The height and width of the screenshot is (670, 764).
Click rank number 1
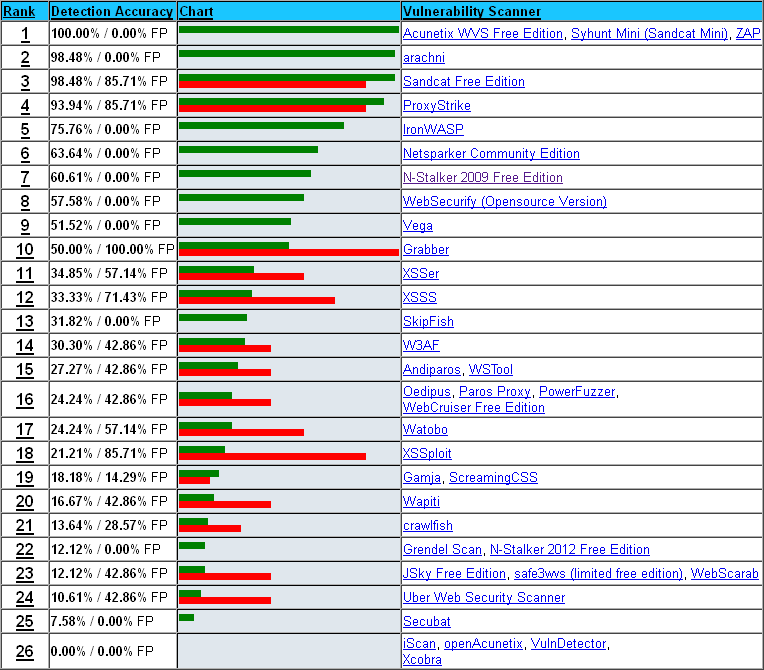(x=25, y=34)
